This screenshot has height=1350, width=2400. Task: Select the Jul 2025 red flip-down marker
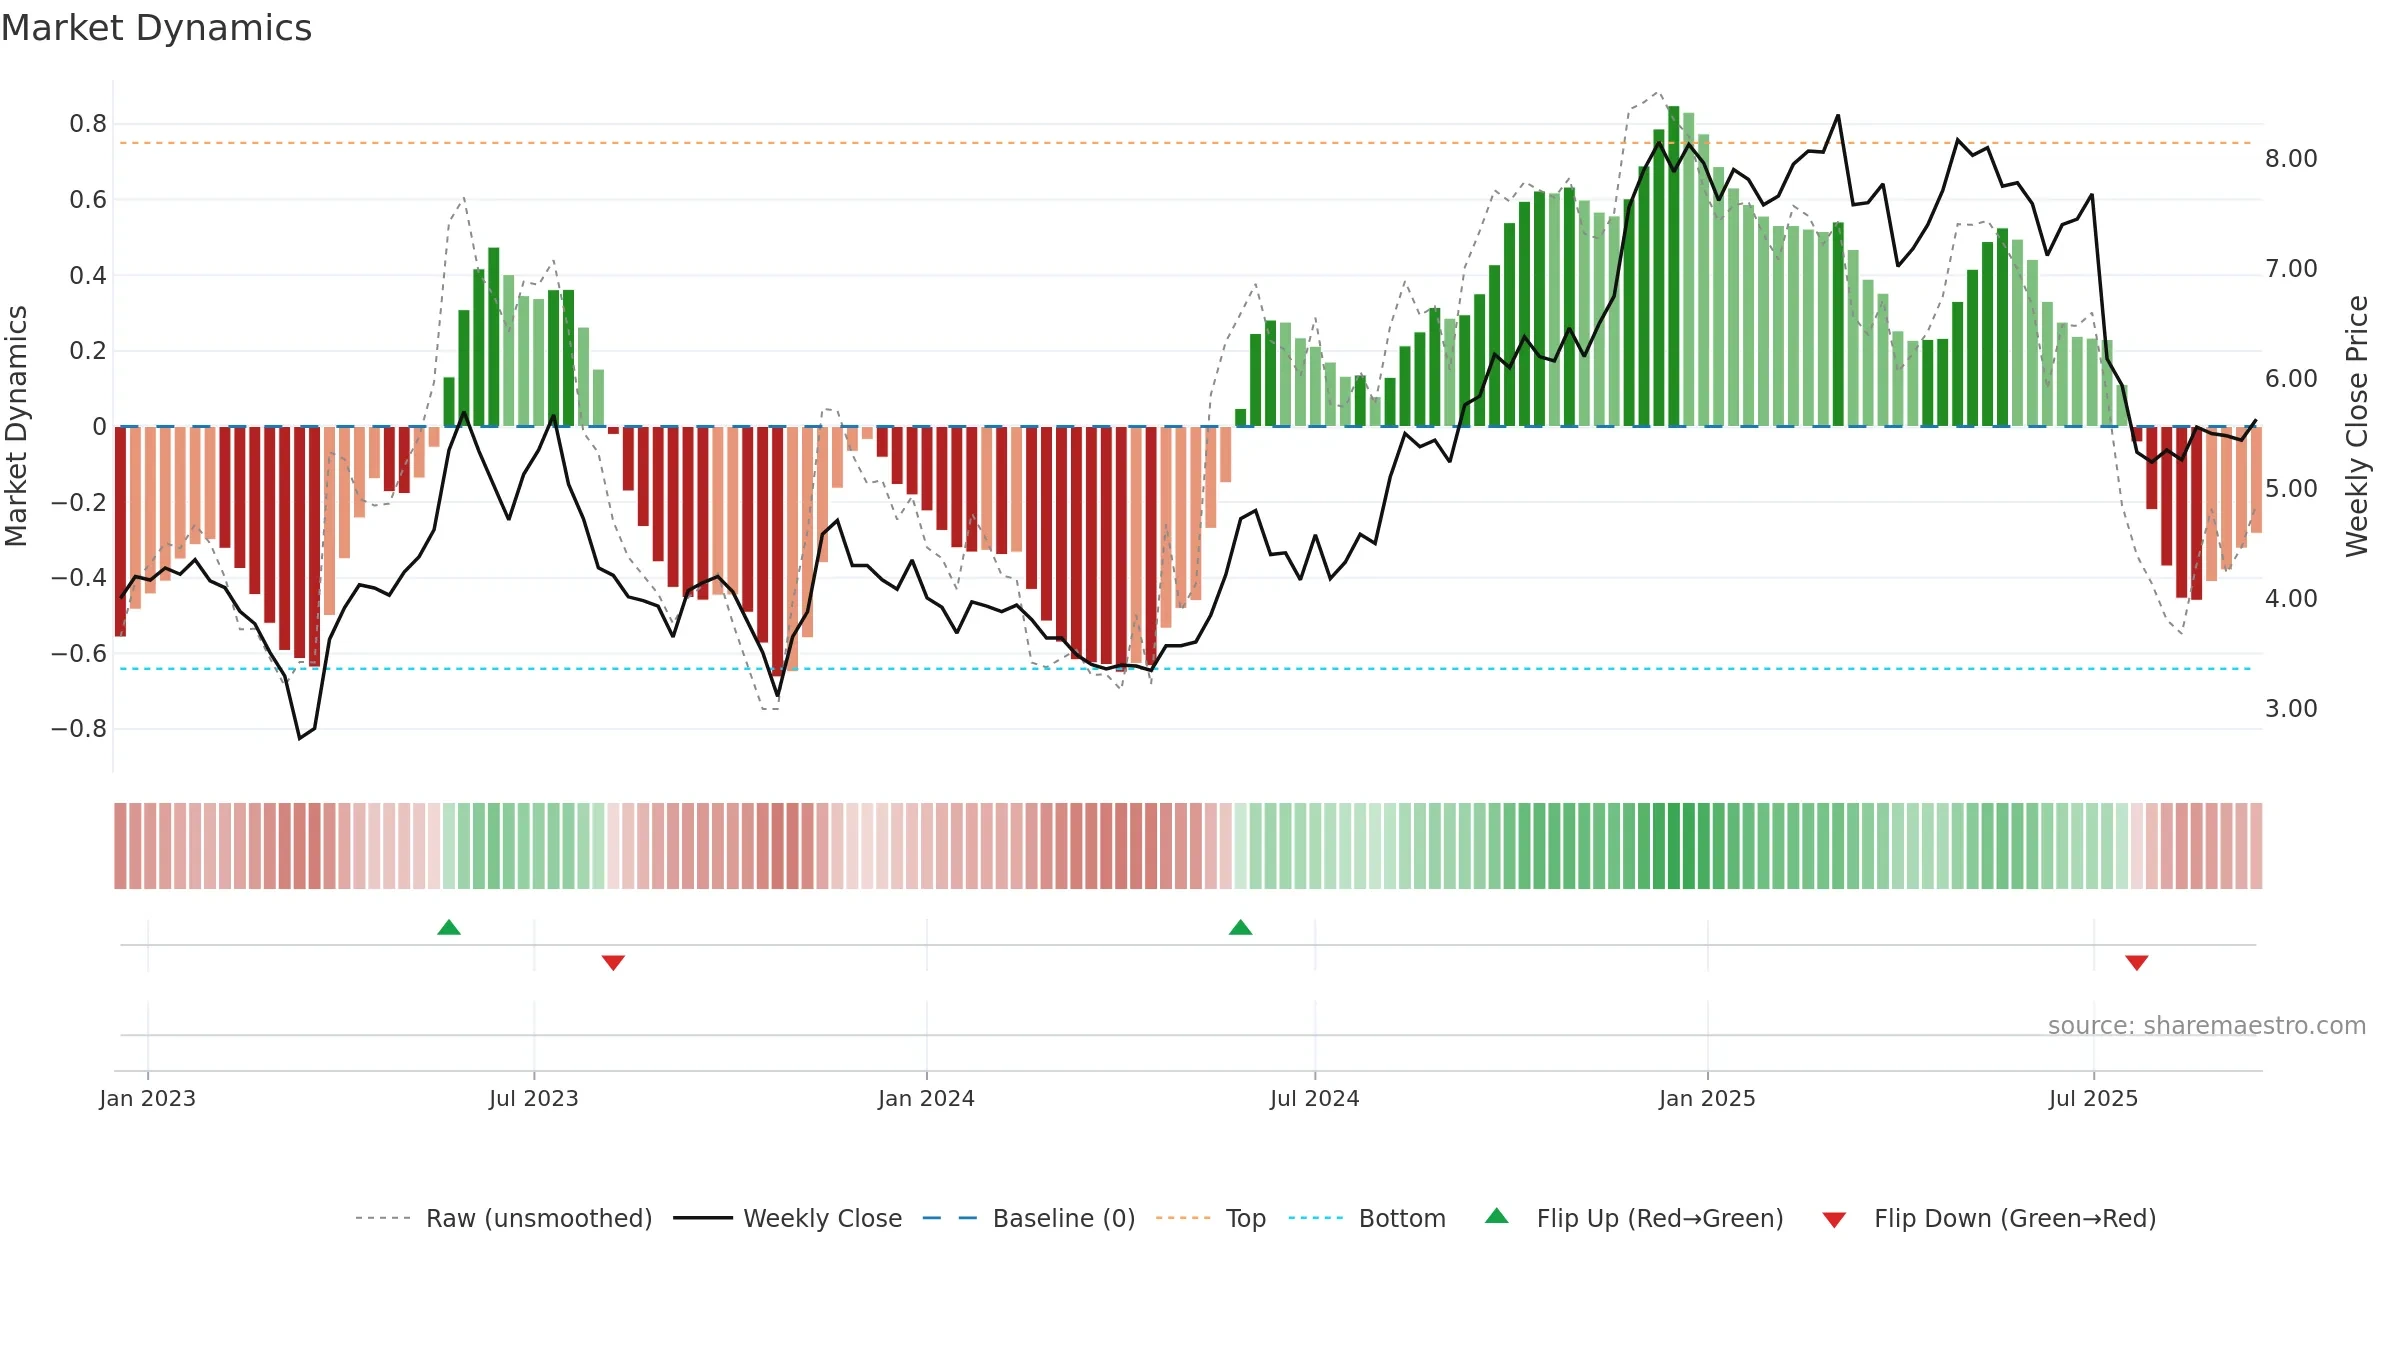(2137, 963)
